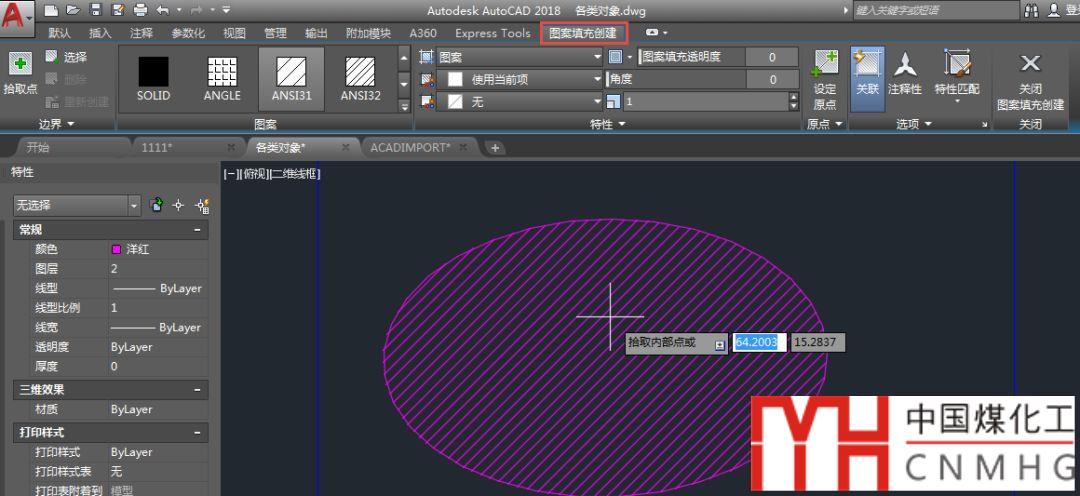Toggle the 关联 associative hatch option
Screen dimensions: 1080x496
tap(867, 66)
